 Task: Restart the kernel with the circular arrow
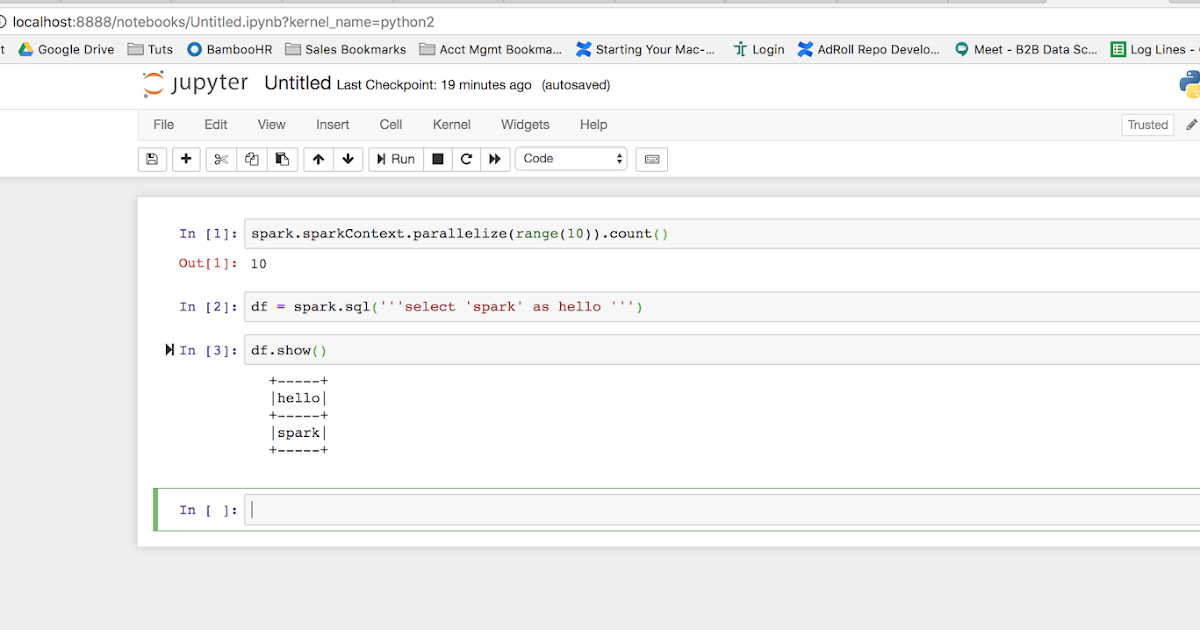[x=466, y=159]
